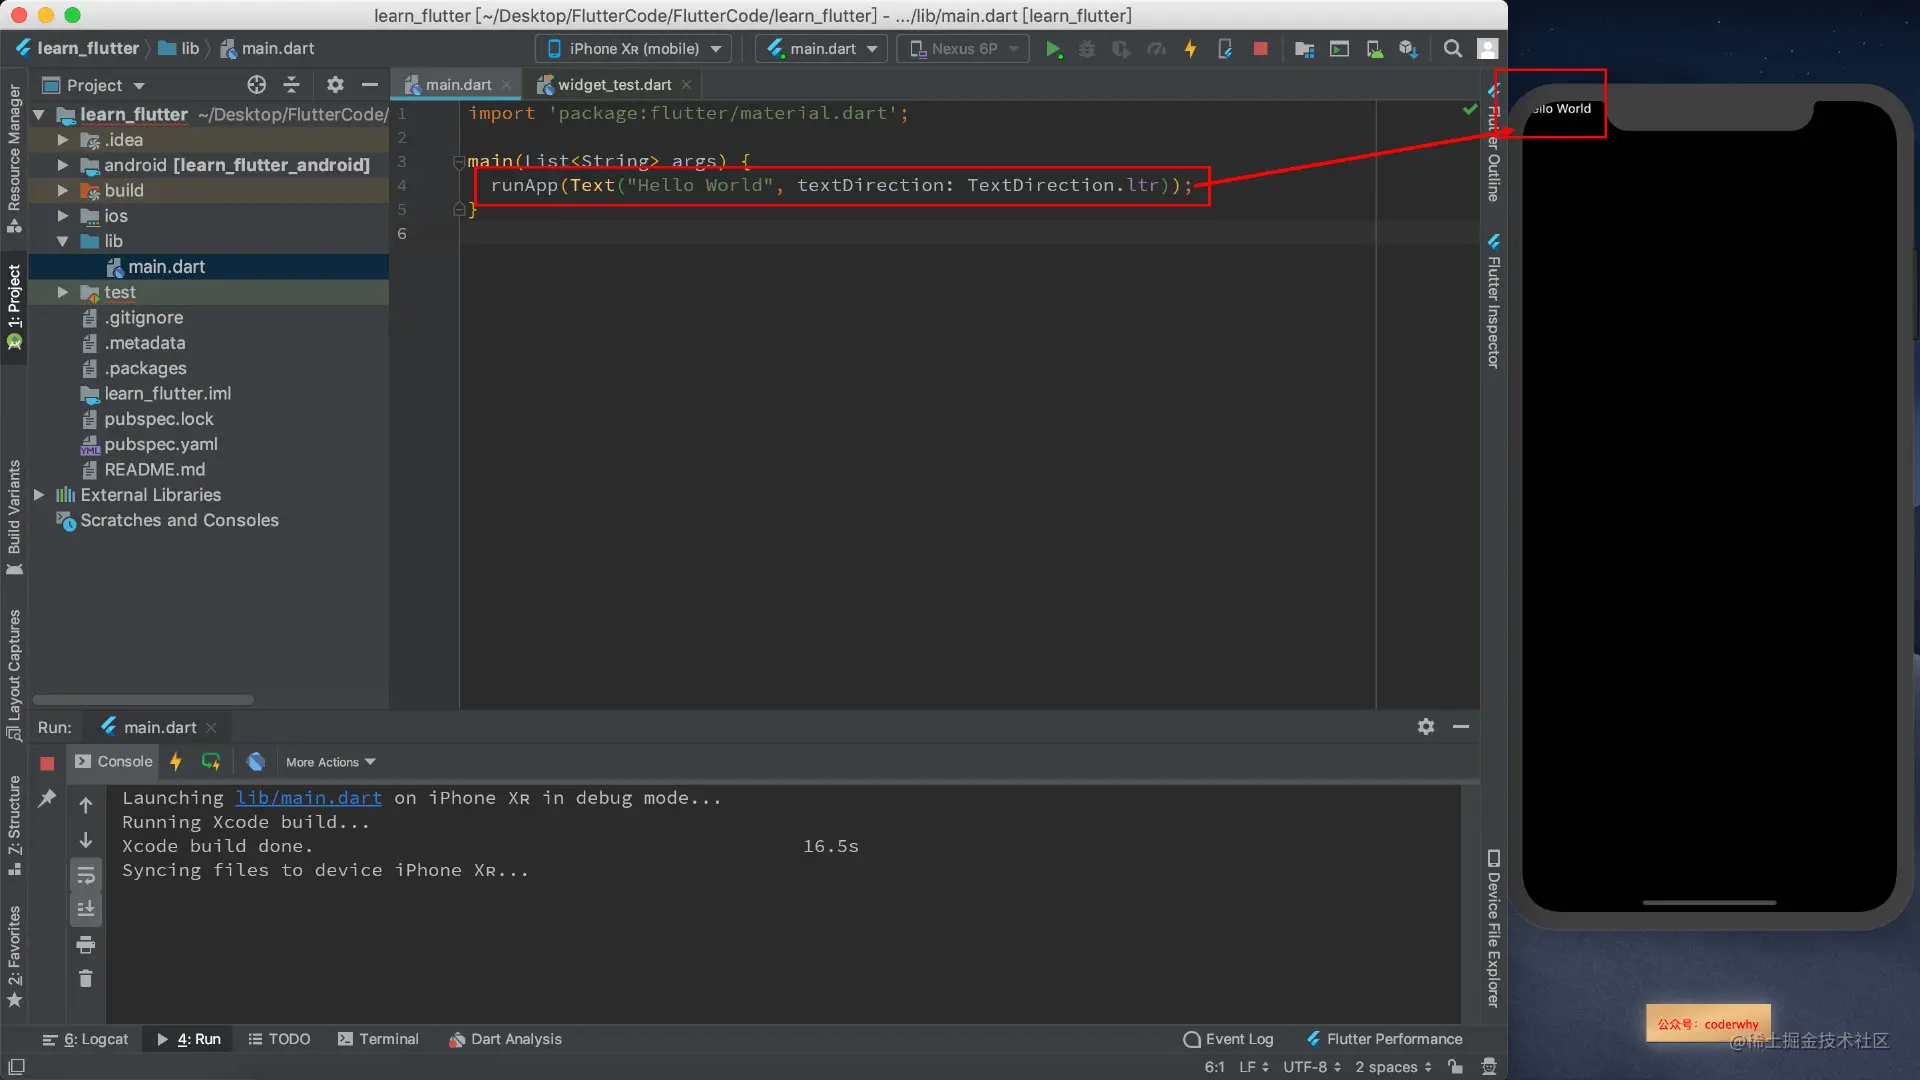
Task: Click the red Stop button in top toolbar
Action: [1260, 49]
